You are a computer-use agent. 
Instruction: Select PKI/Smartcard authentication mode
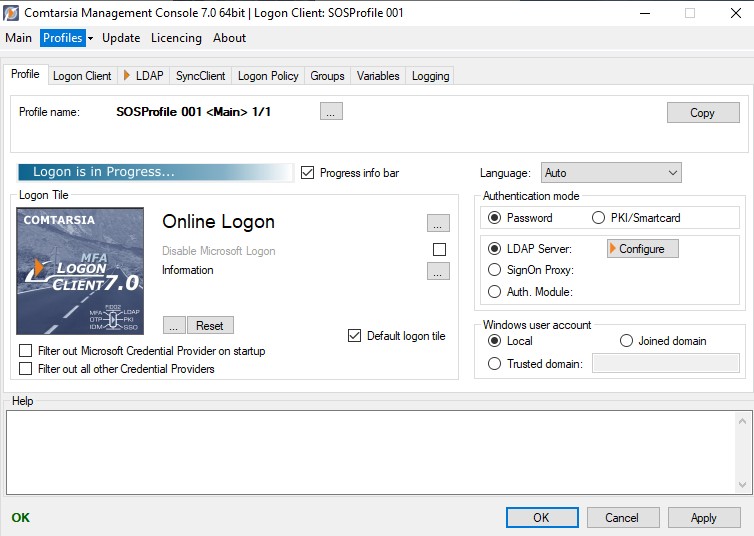coord(598,218)
